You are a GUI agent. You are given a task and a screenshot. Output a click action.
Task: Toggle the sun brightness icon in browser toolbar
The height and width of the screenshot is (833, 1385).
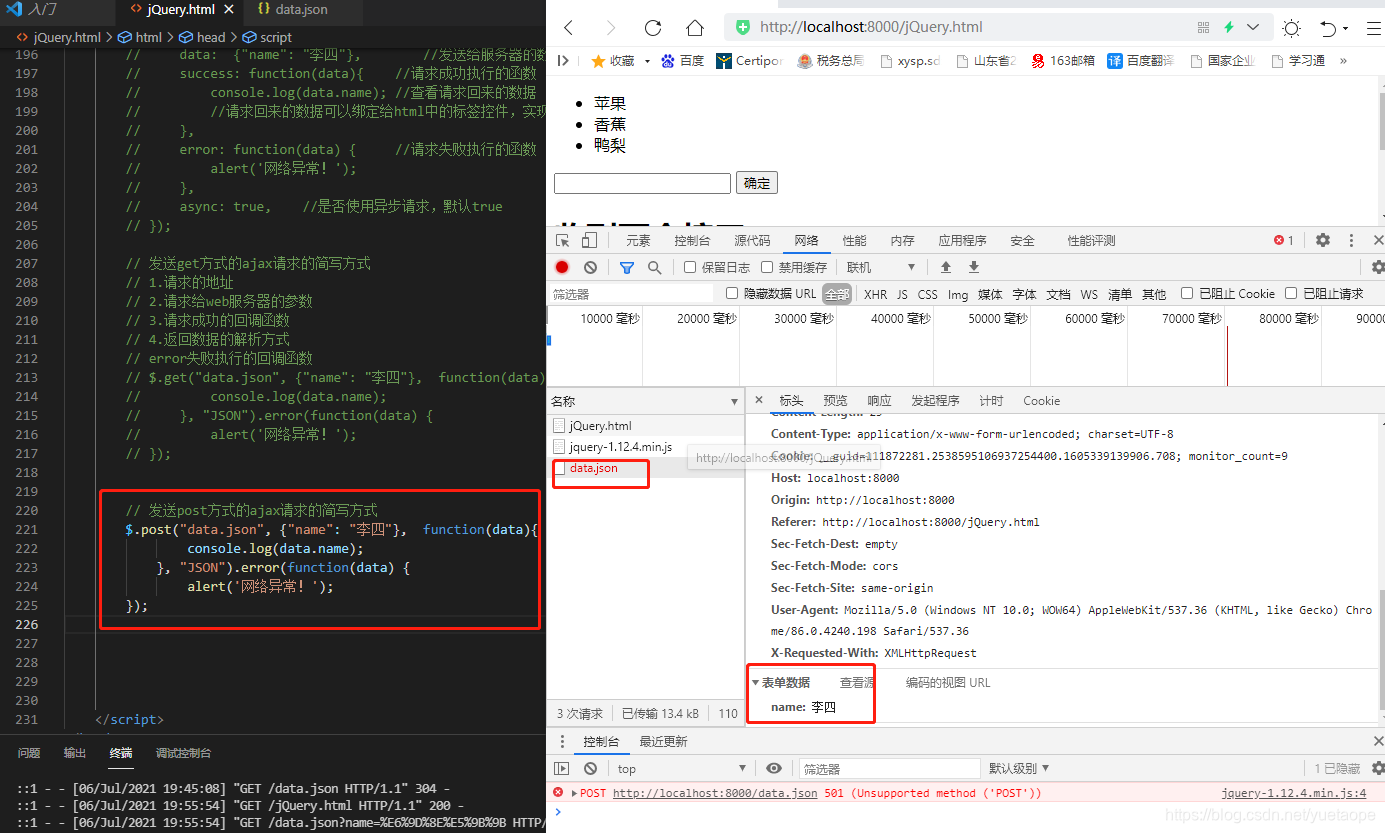click(1292, 28)
